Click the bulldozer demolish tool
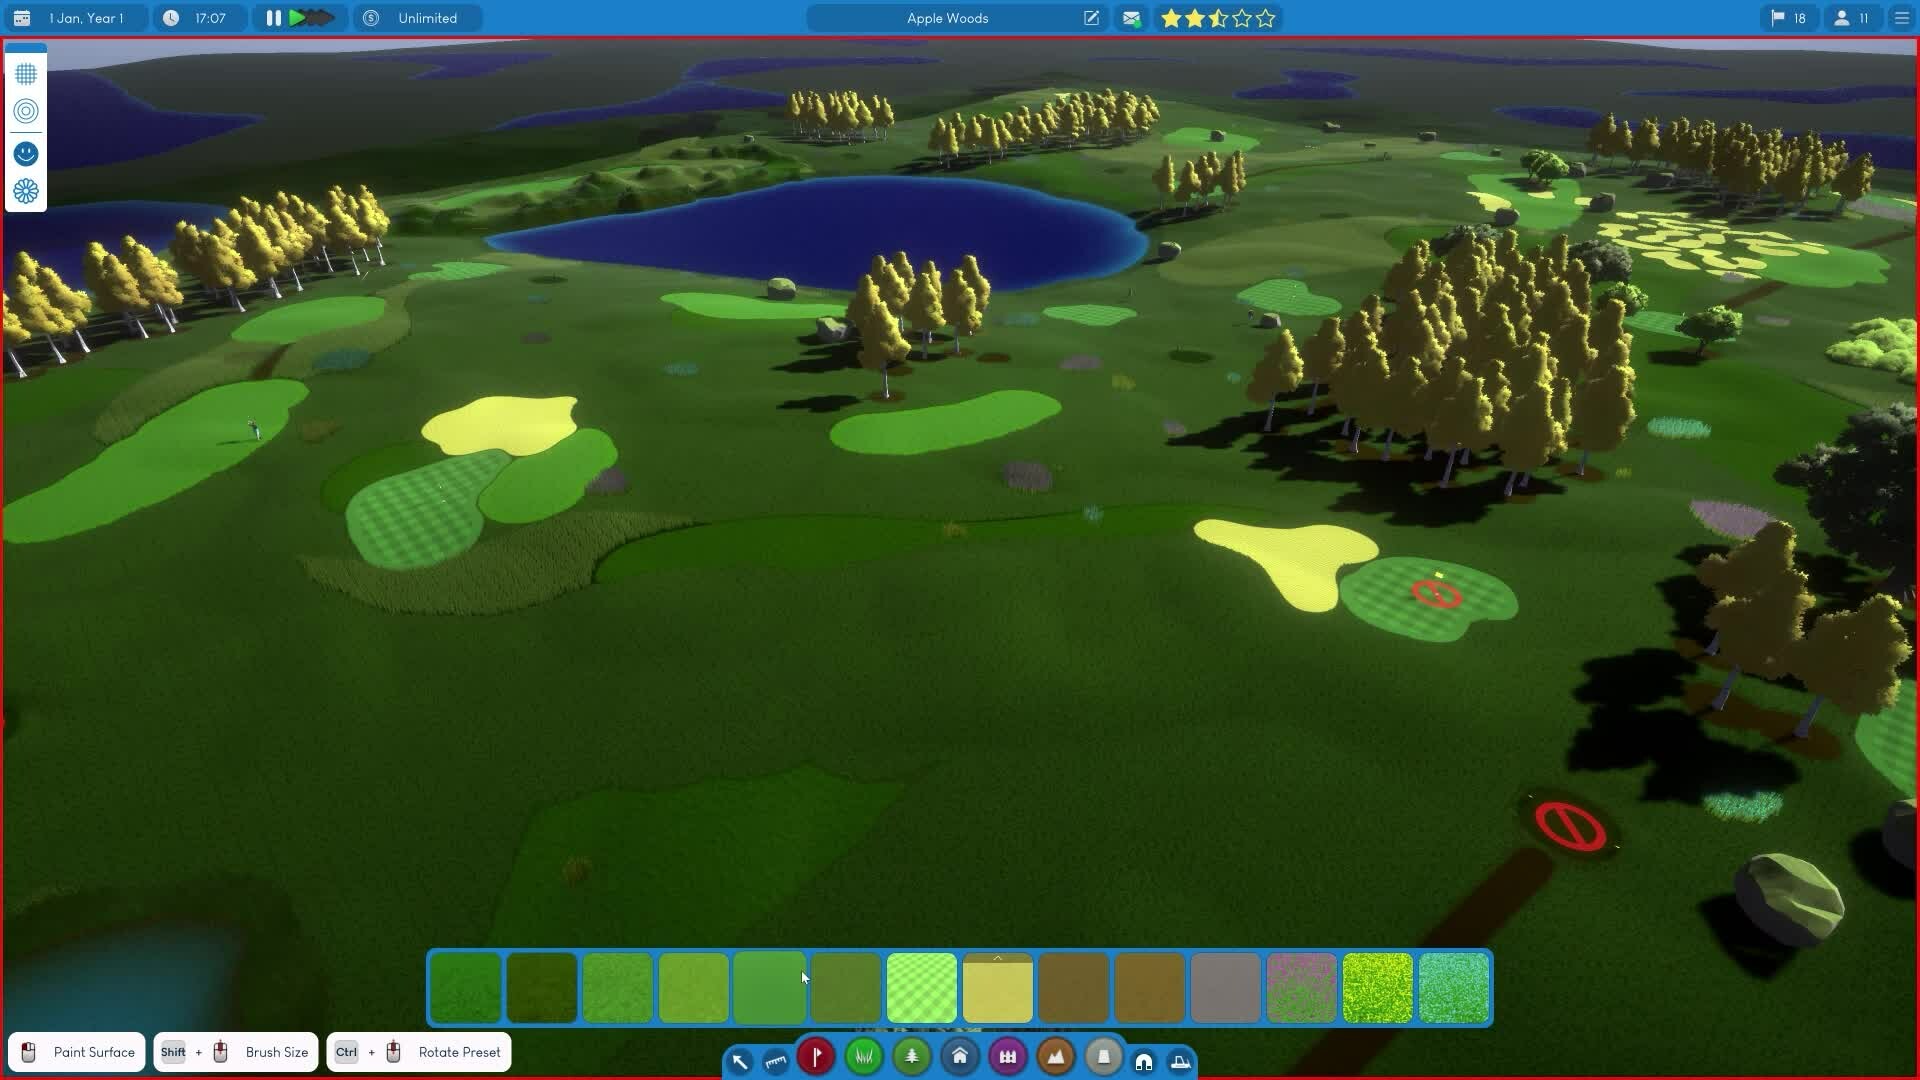 coord(1180,1062)
